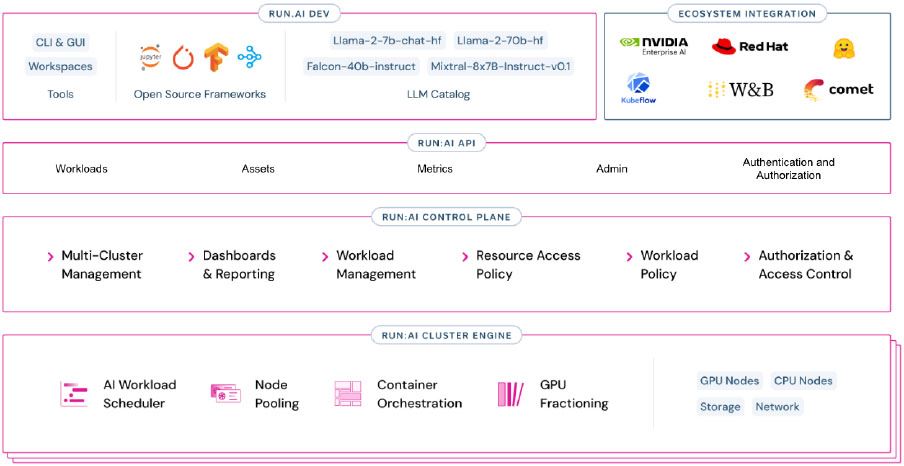Open the Metrics API item
904x466 pixels.
pos(435,169)
